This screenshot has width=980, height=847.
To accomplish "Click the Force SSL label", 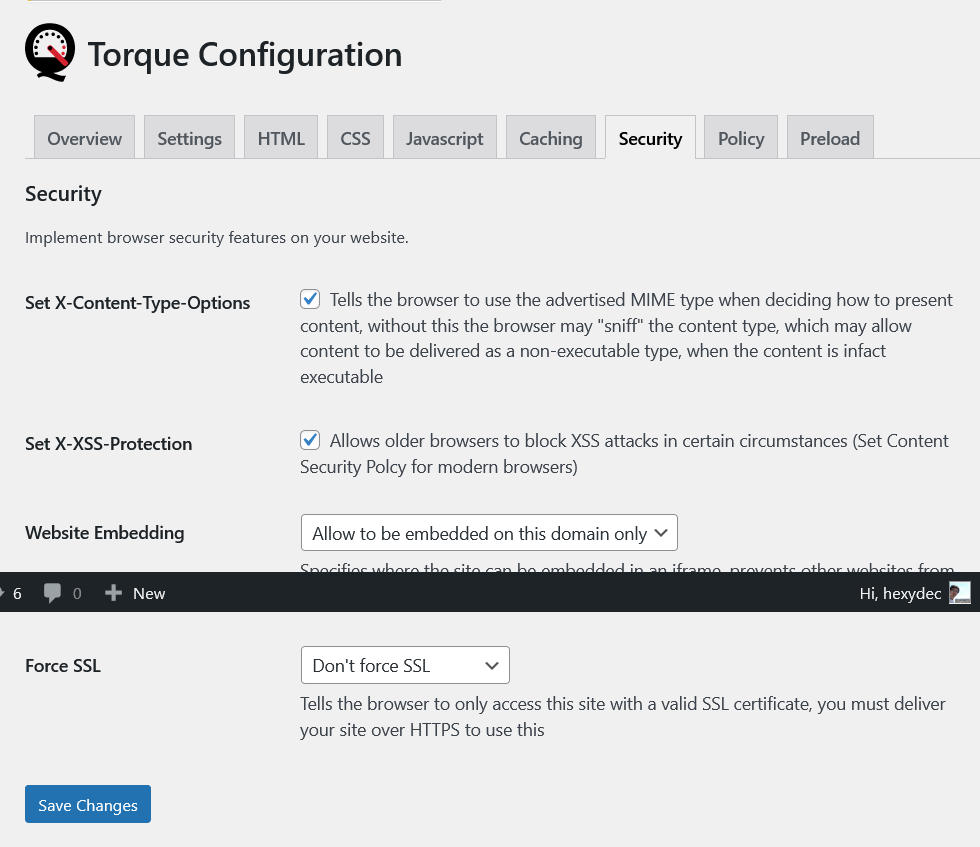I will (x=62, y=666).
